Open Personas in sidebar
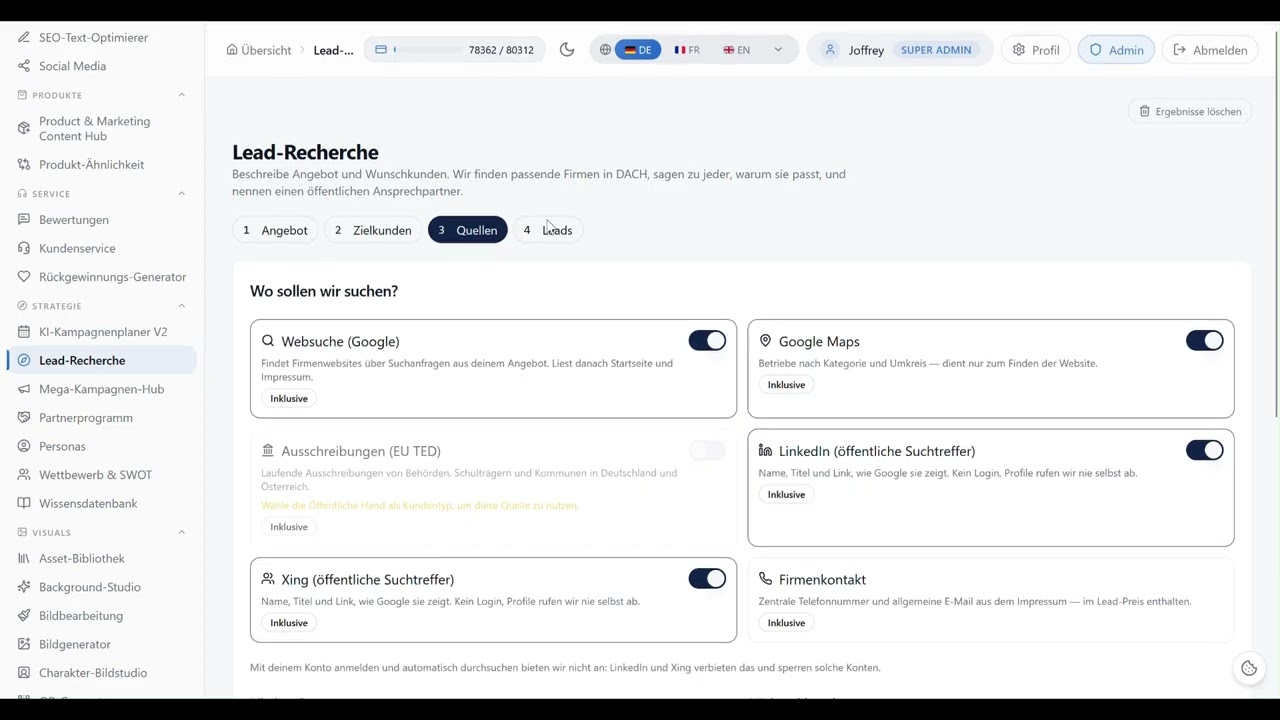Screen dimensions: 1280x720 [x=62, y=446]
